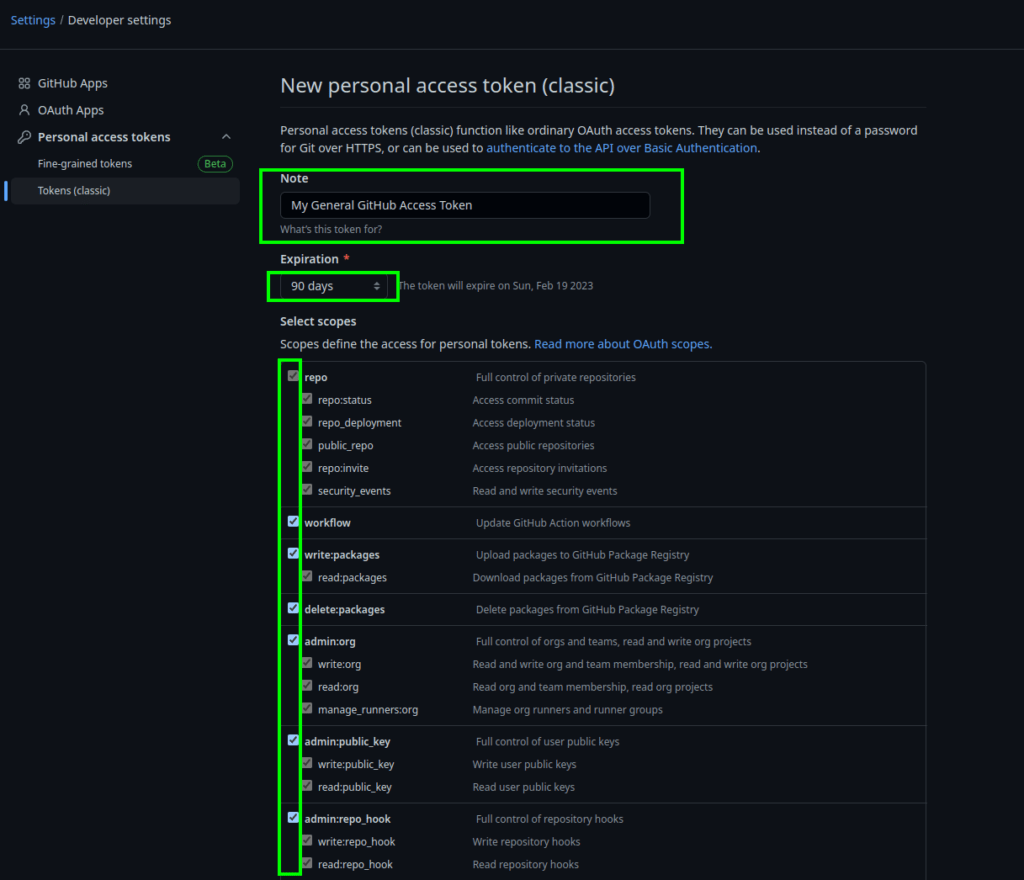Click the Note input field
The image size is (1024, 880).
click(465, 205)
